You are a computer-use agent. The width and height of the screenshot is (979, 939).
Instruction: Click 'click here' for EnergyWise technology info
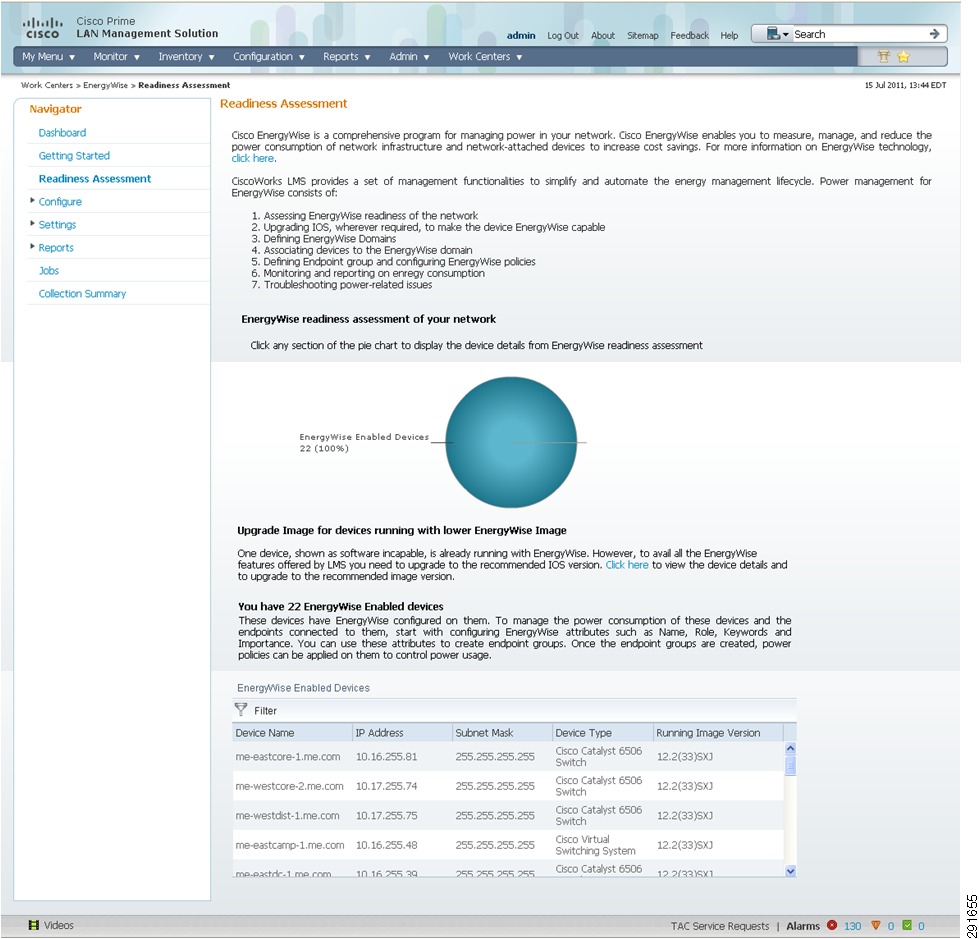click(x=253, y=159)
